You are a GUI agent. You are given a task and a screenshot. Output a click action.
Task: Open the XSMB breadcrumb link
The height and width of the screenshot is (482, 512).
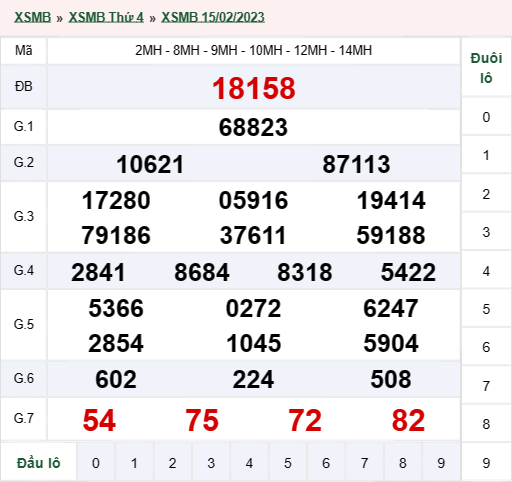pyautogui.click(x=32, y=17)
